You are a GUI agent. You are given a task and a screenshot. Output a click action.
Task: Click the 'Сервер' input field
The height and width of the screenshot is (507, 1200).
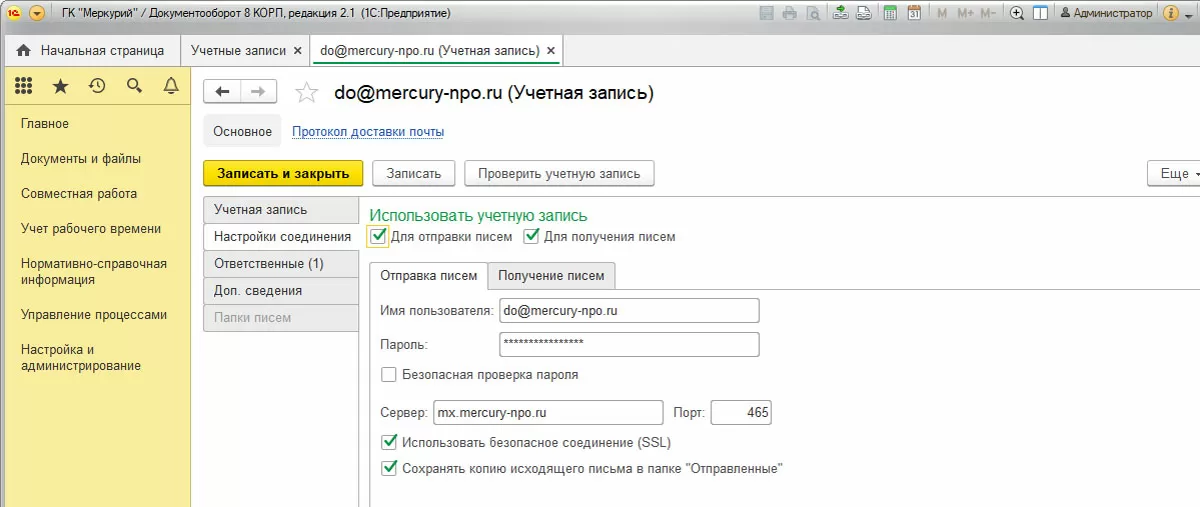point(547,412)
